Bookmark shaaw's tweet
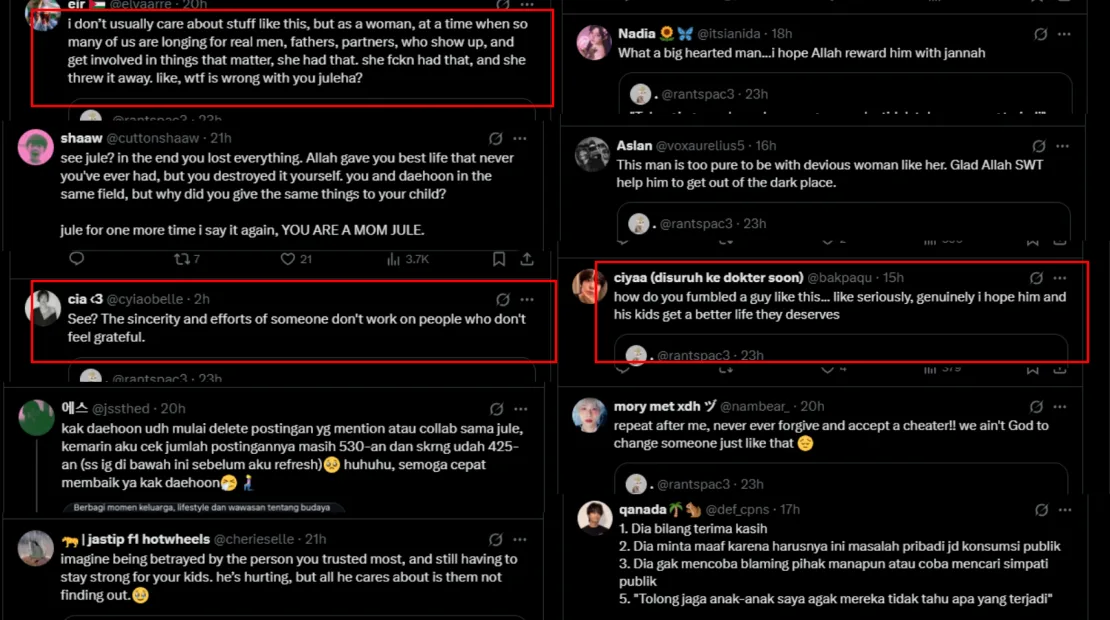Screen dimensions: 1110x620 click(x=498, y=259)
